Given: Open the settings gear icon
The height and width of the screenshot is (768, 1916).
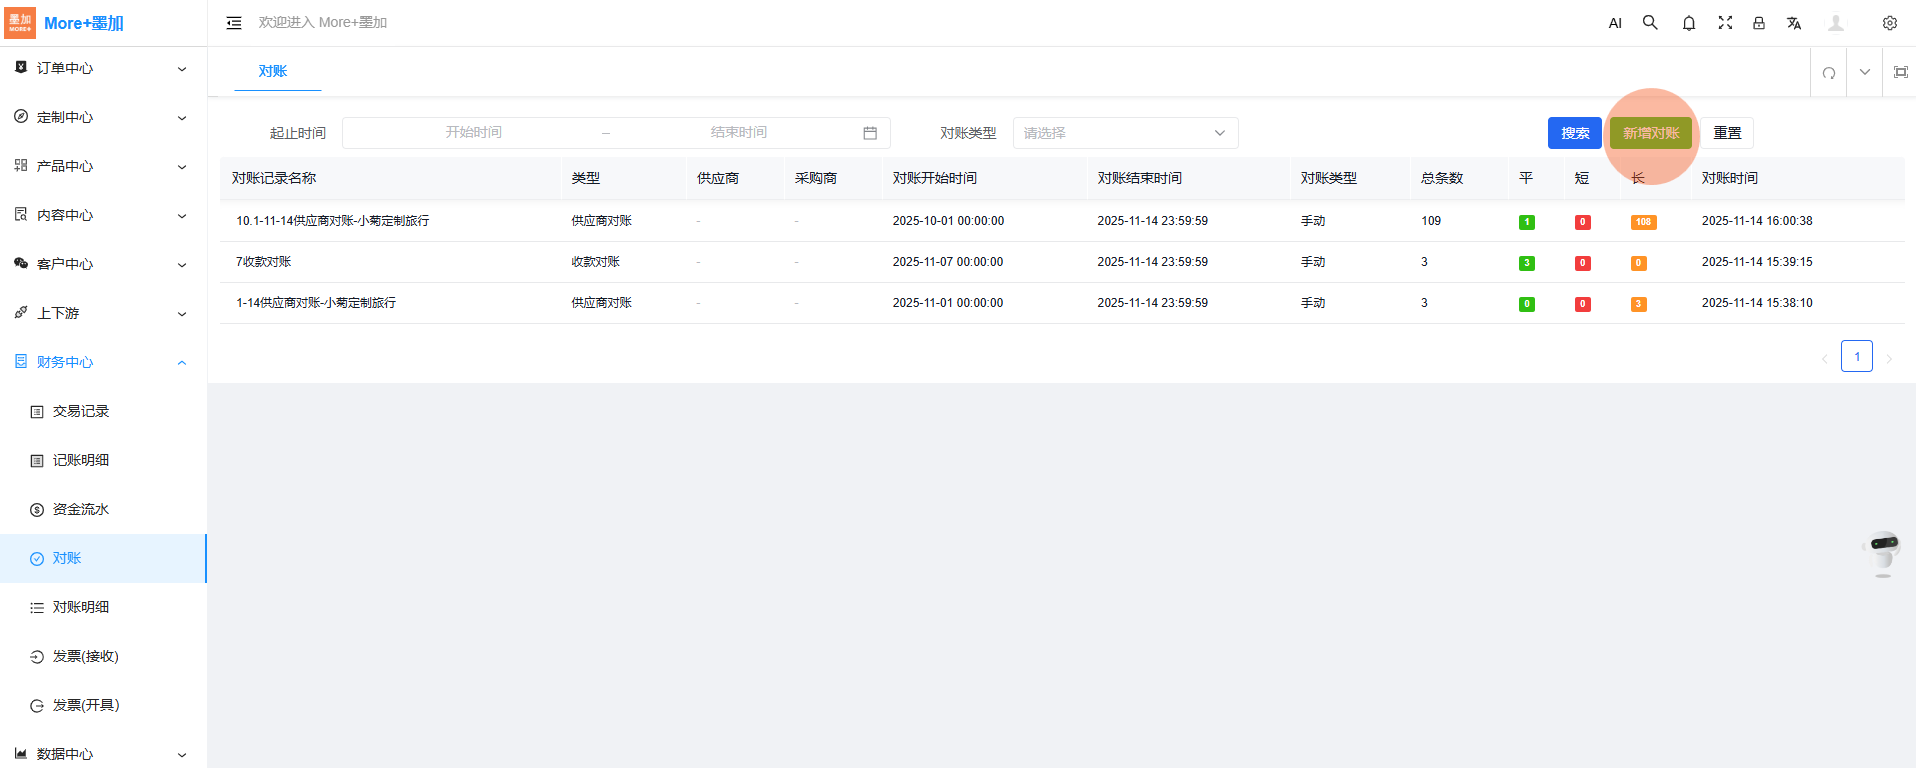Looking at the screenshot, I should click(1889, 23).
